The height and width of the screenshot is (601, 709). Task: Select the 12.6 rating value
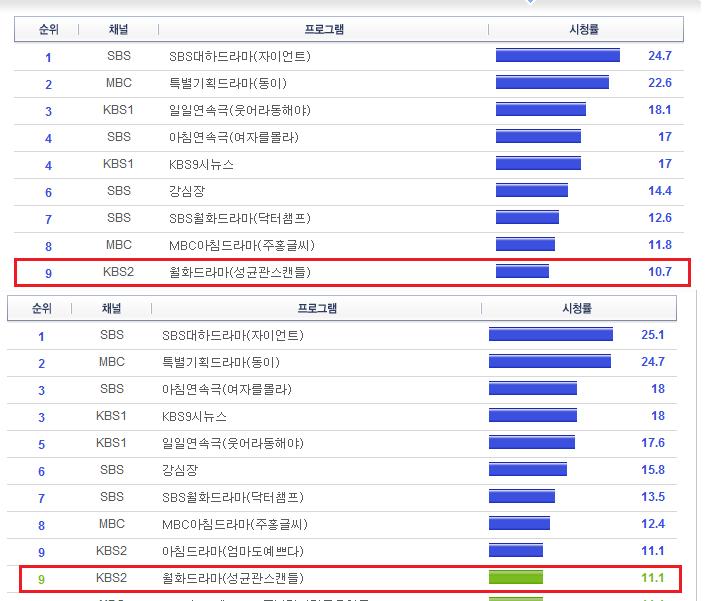(660, 218)
